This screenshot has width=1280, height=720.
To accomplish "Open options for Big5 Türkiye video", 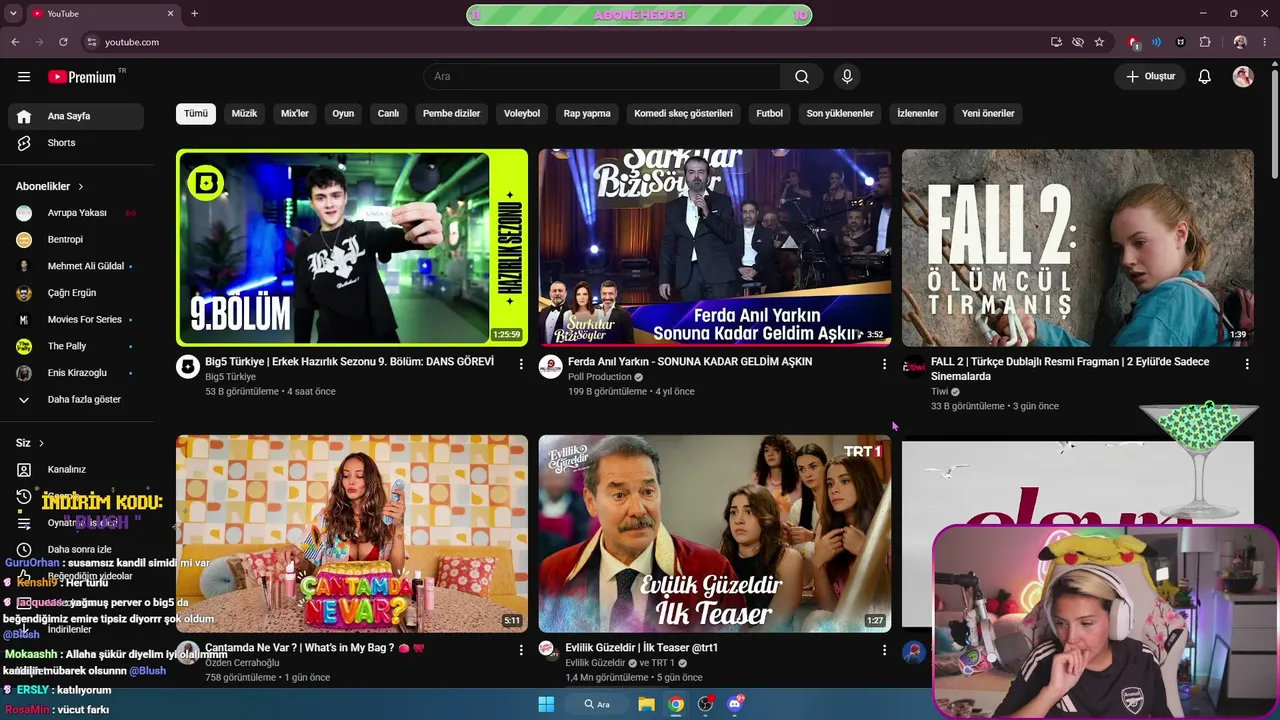I will coord(521,364).
